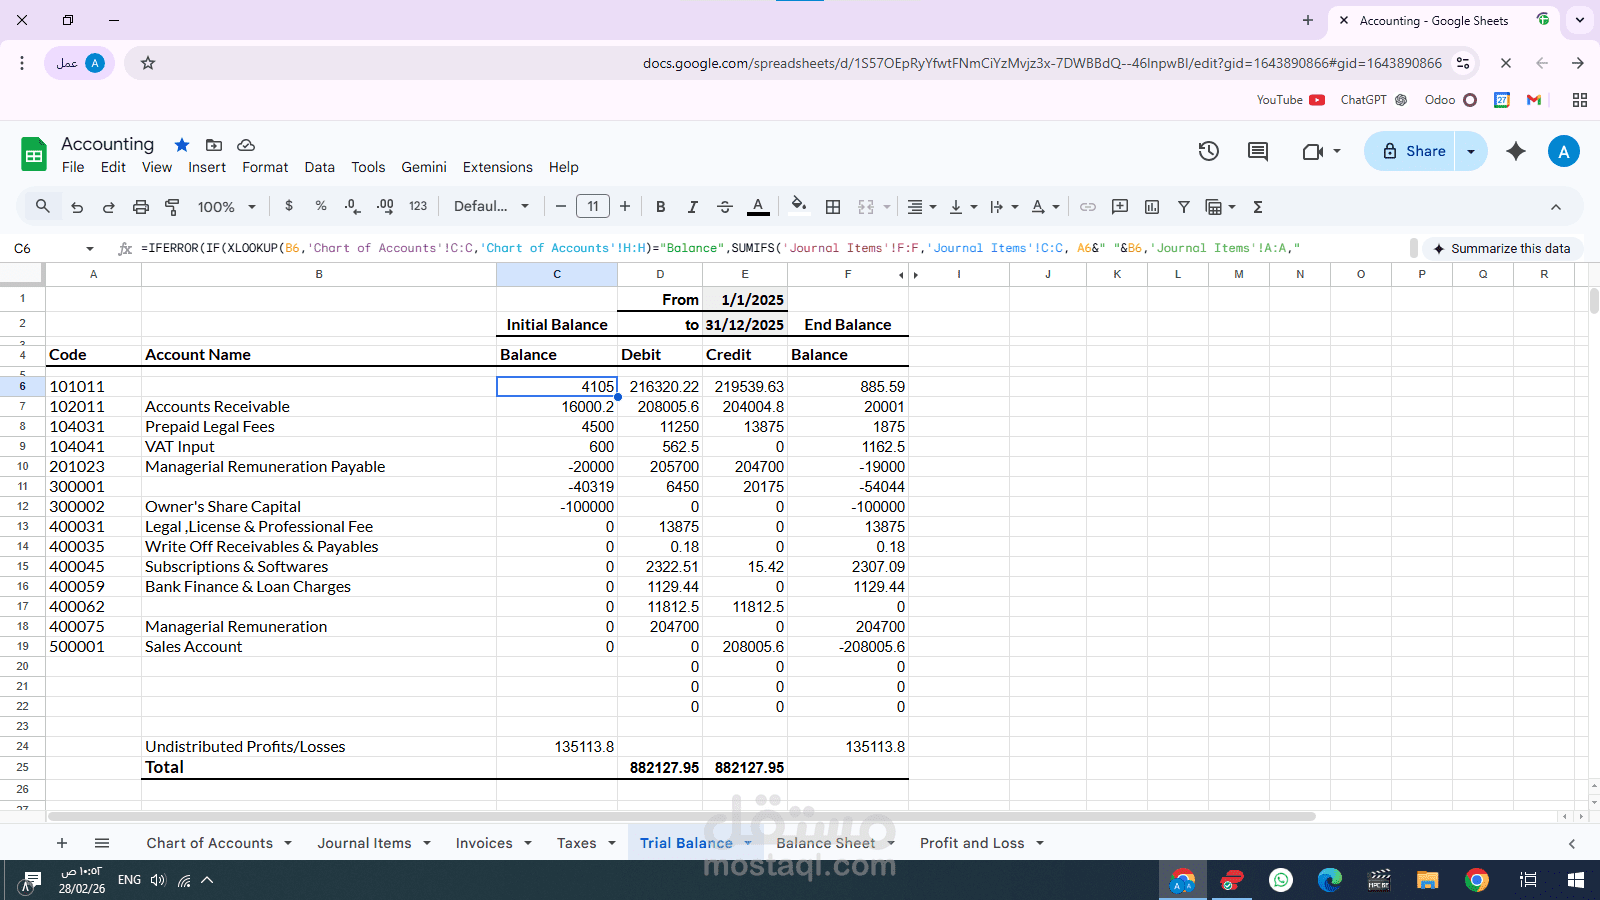Viewport: 1600px width, 900px height.
Task: Activate the paint format roller tool
Action: point(172,207)
